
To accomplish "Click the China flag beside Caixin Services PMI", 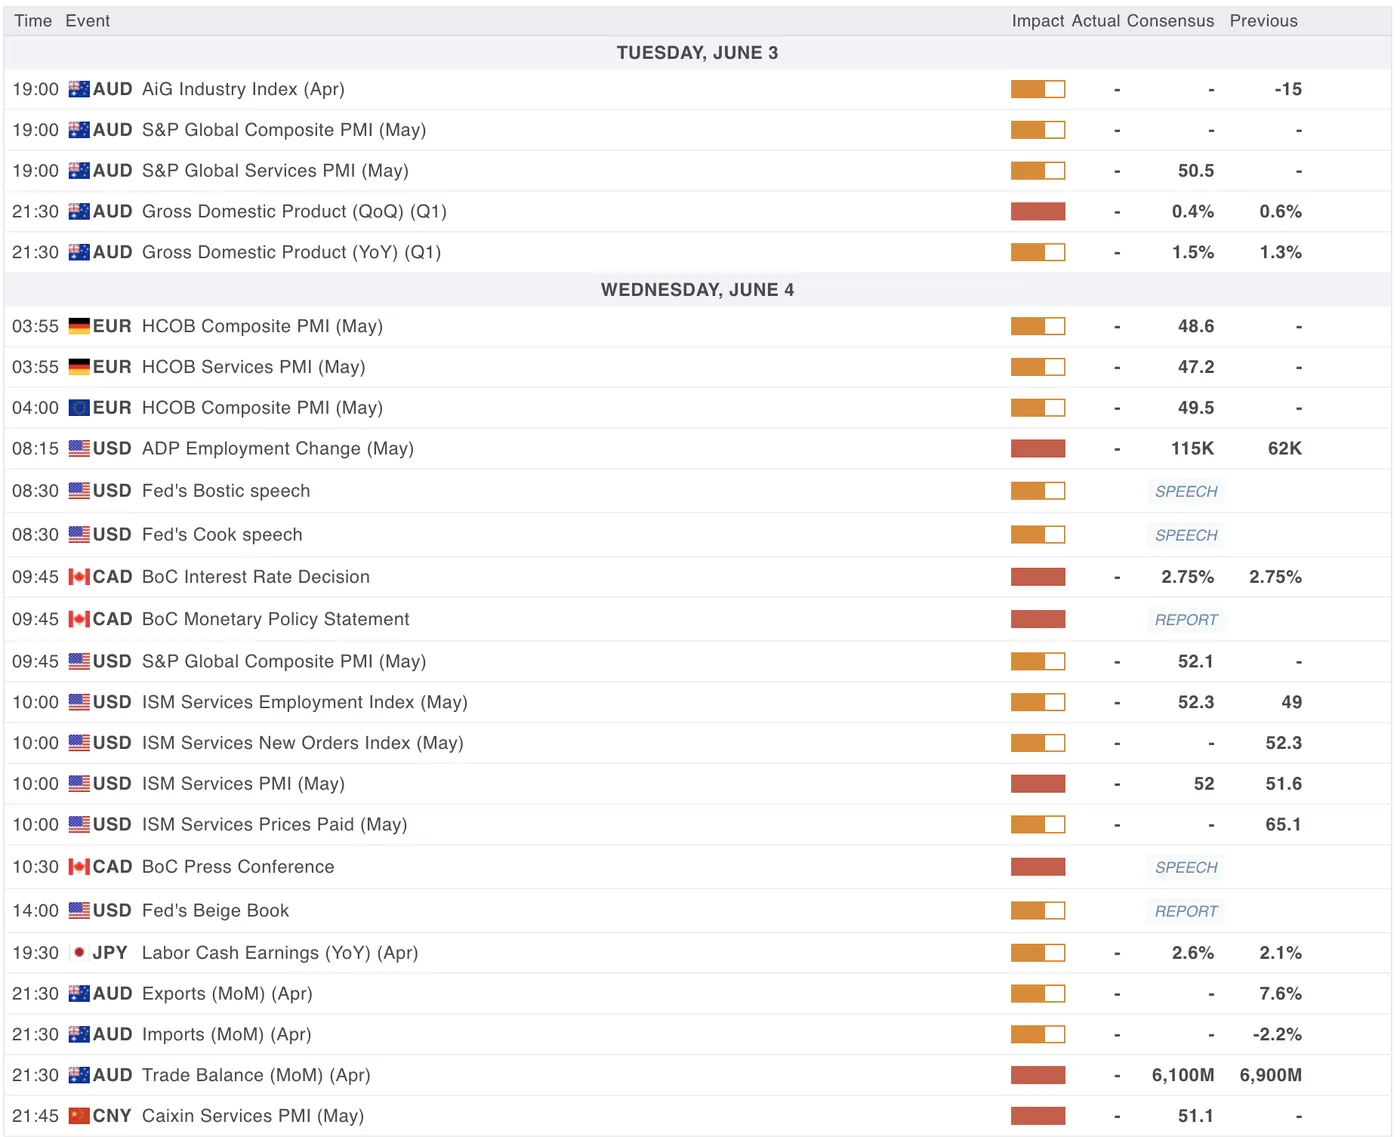I will [79, 1116].
